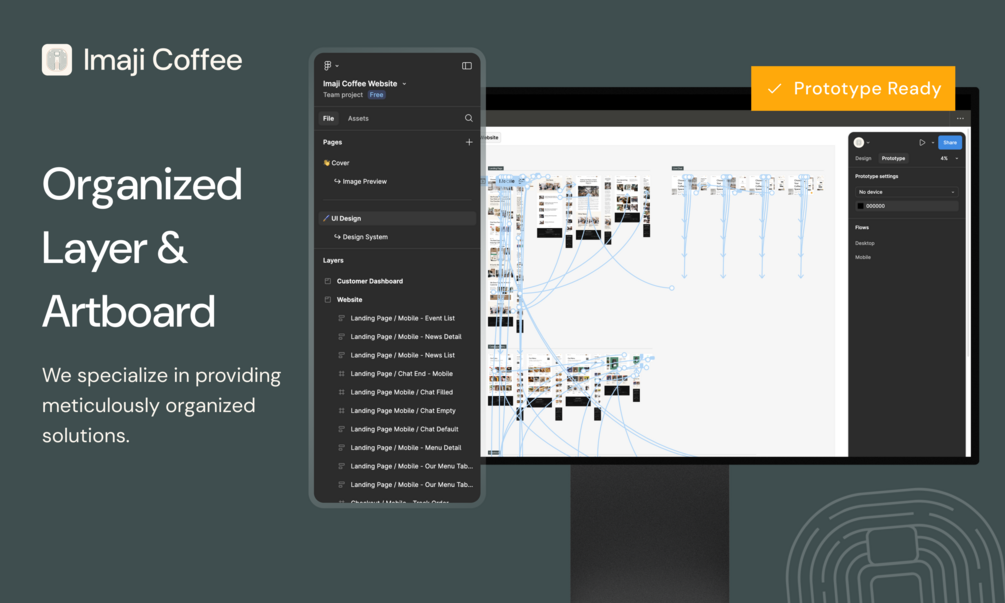Click the Layers section header
This screenshot has height=603, width=1005.
[x=333, y=261]
